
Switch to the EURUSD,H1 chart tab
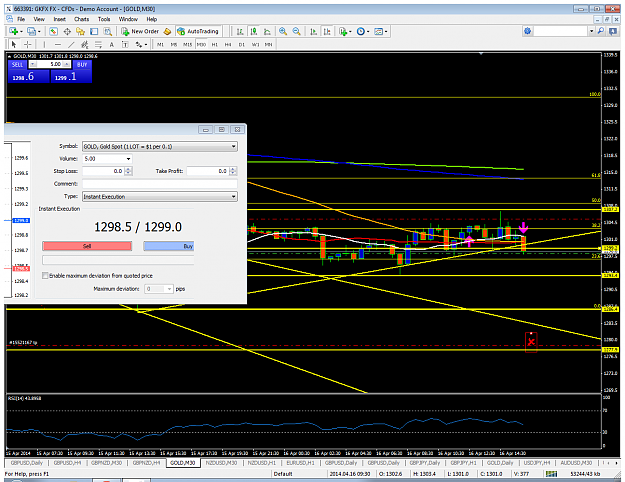click(x=300, y=463)
